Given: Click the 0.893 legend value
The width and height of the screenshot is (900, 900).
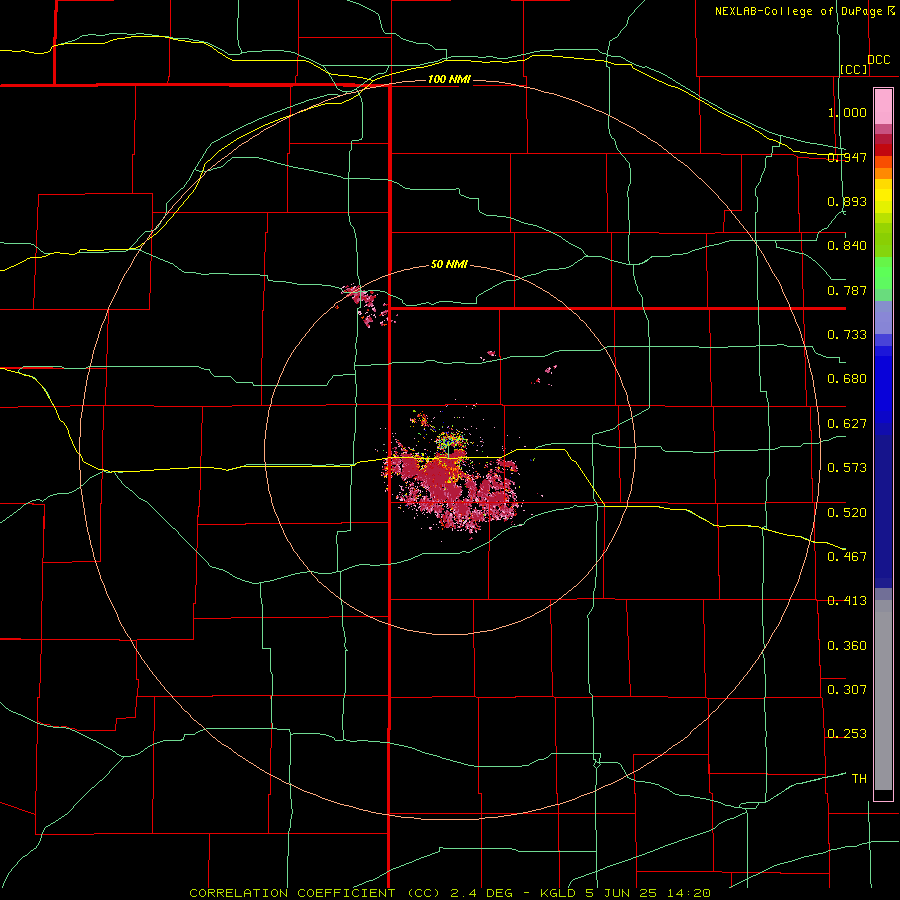Looking at the screenshot, I should (847, 201).
